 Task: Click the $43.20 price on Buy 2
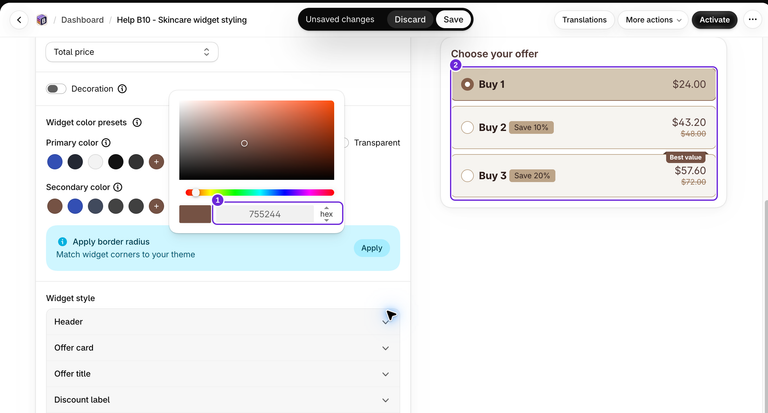point(689,122)
